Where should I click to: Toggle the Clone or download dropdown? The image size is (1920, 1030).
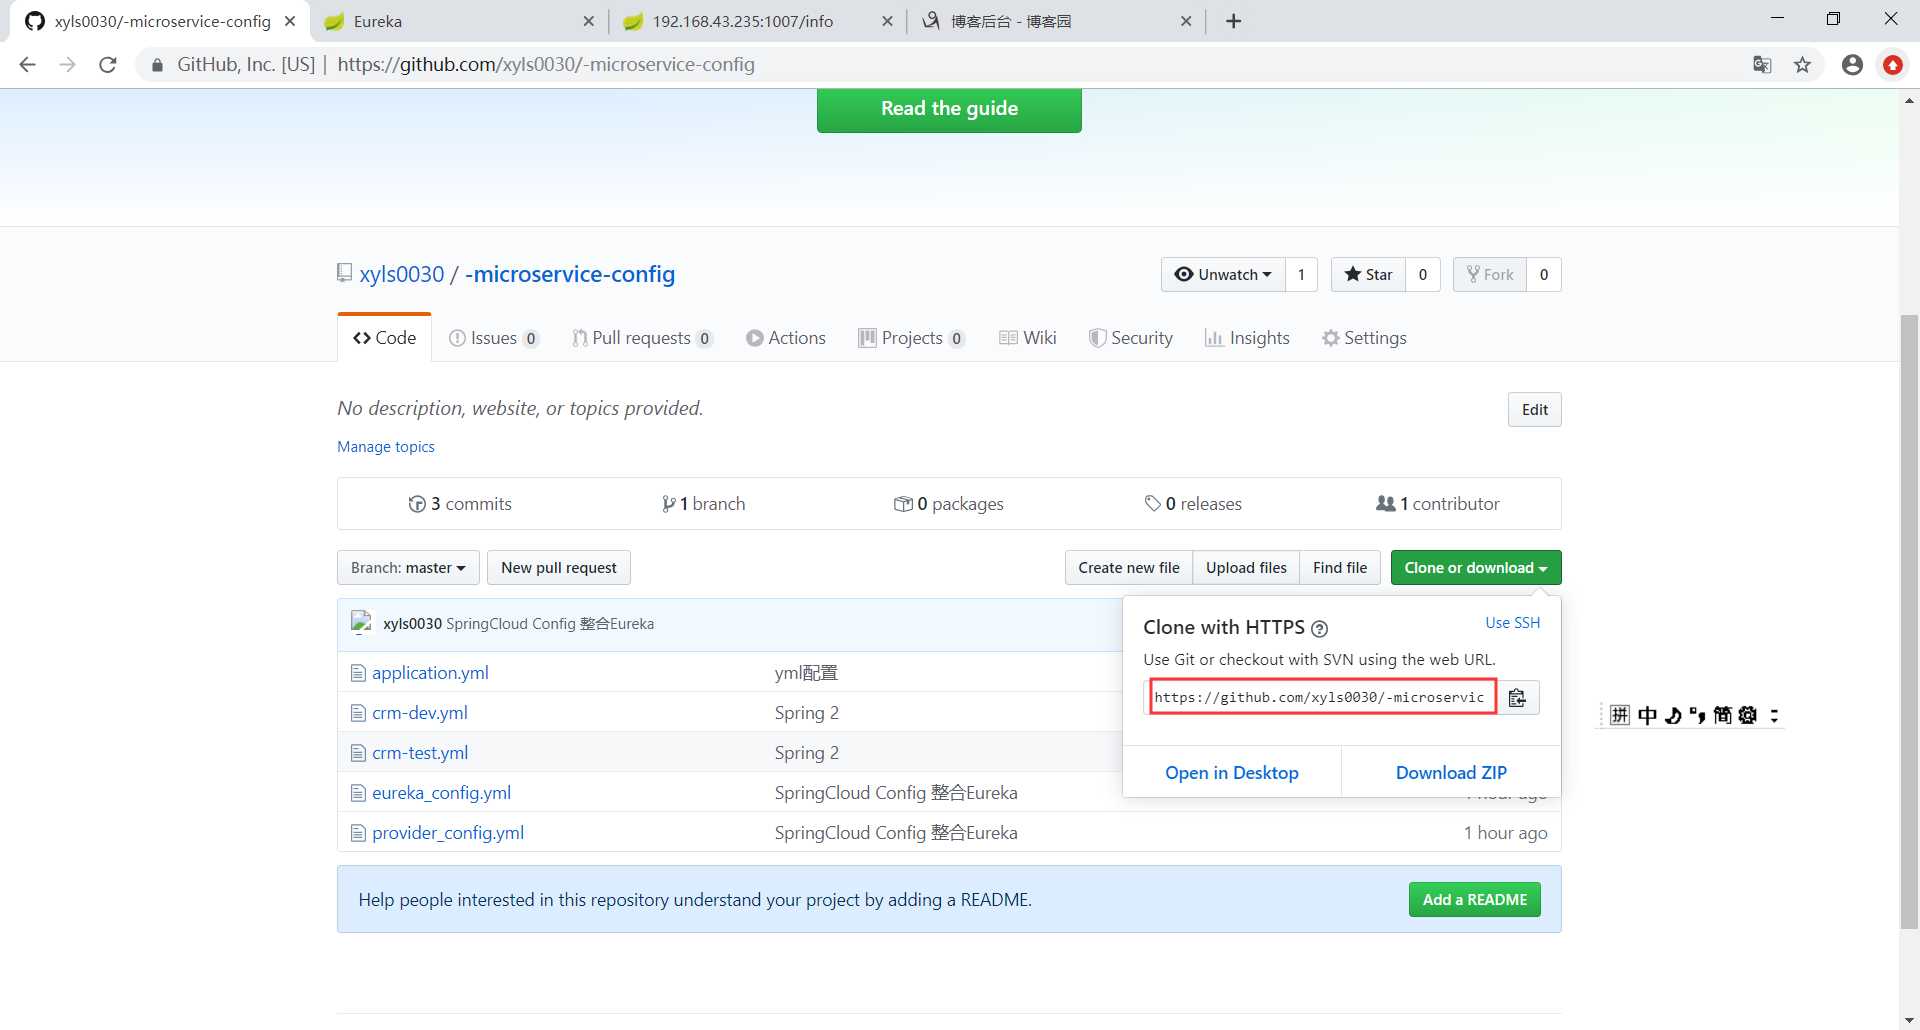click(1476, 568)
